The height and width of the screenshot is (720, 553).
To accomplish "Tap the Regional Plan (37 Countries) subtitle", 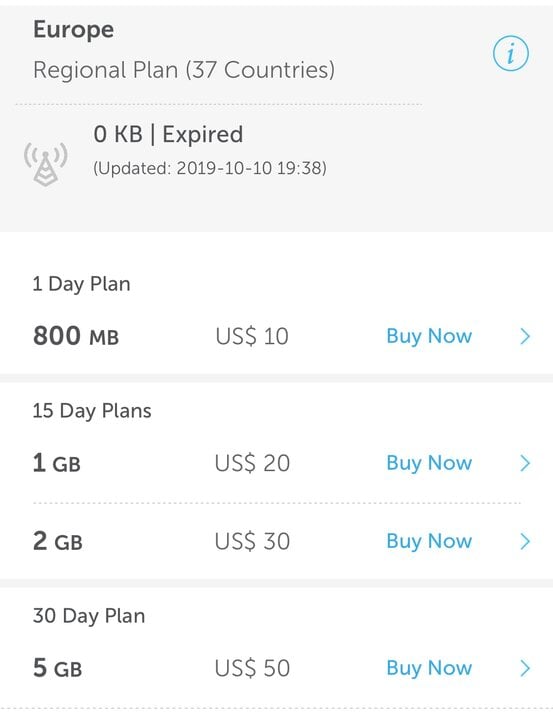I will pyautogui.click(x=184, y=71).
